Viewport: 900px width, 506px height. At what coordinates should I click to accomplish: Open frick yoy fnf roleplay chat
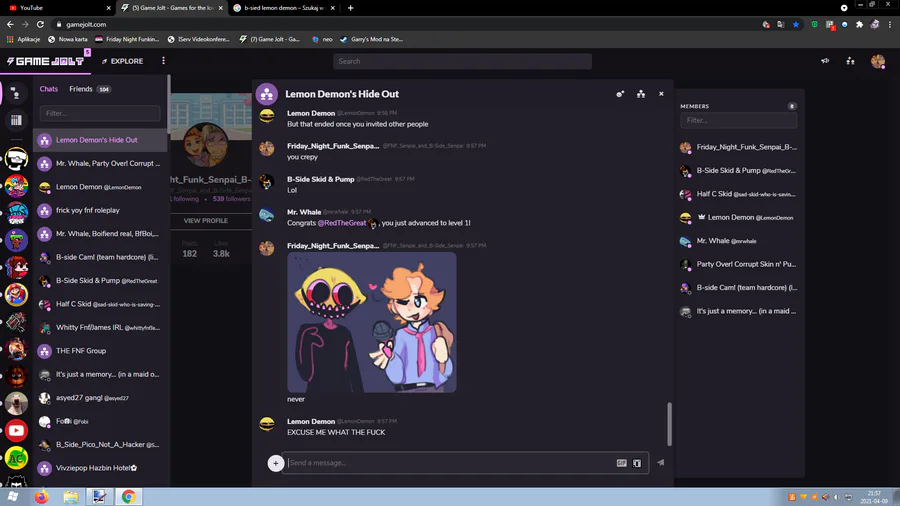[x=100, y=211]
